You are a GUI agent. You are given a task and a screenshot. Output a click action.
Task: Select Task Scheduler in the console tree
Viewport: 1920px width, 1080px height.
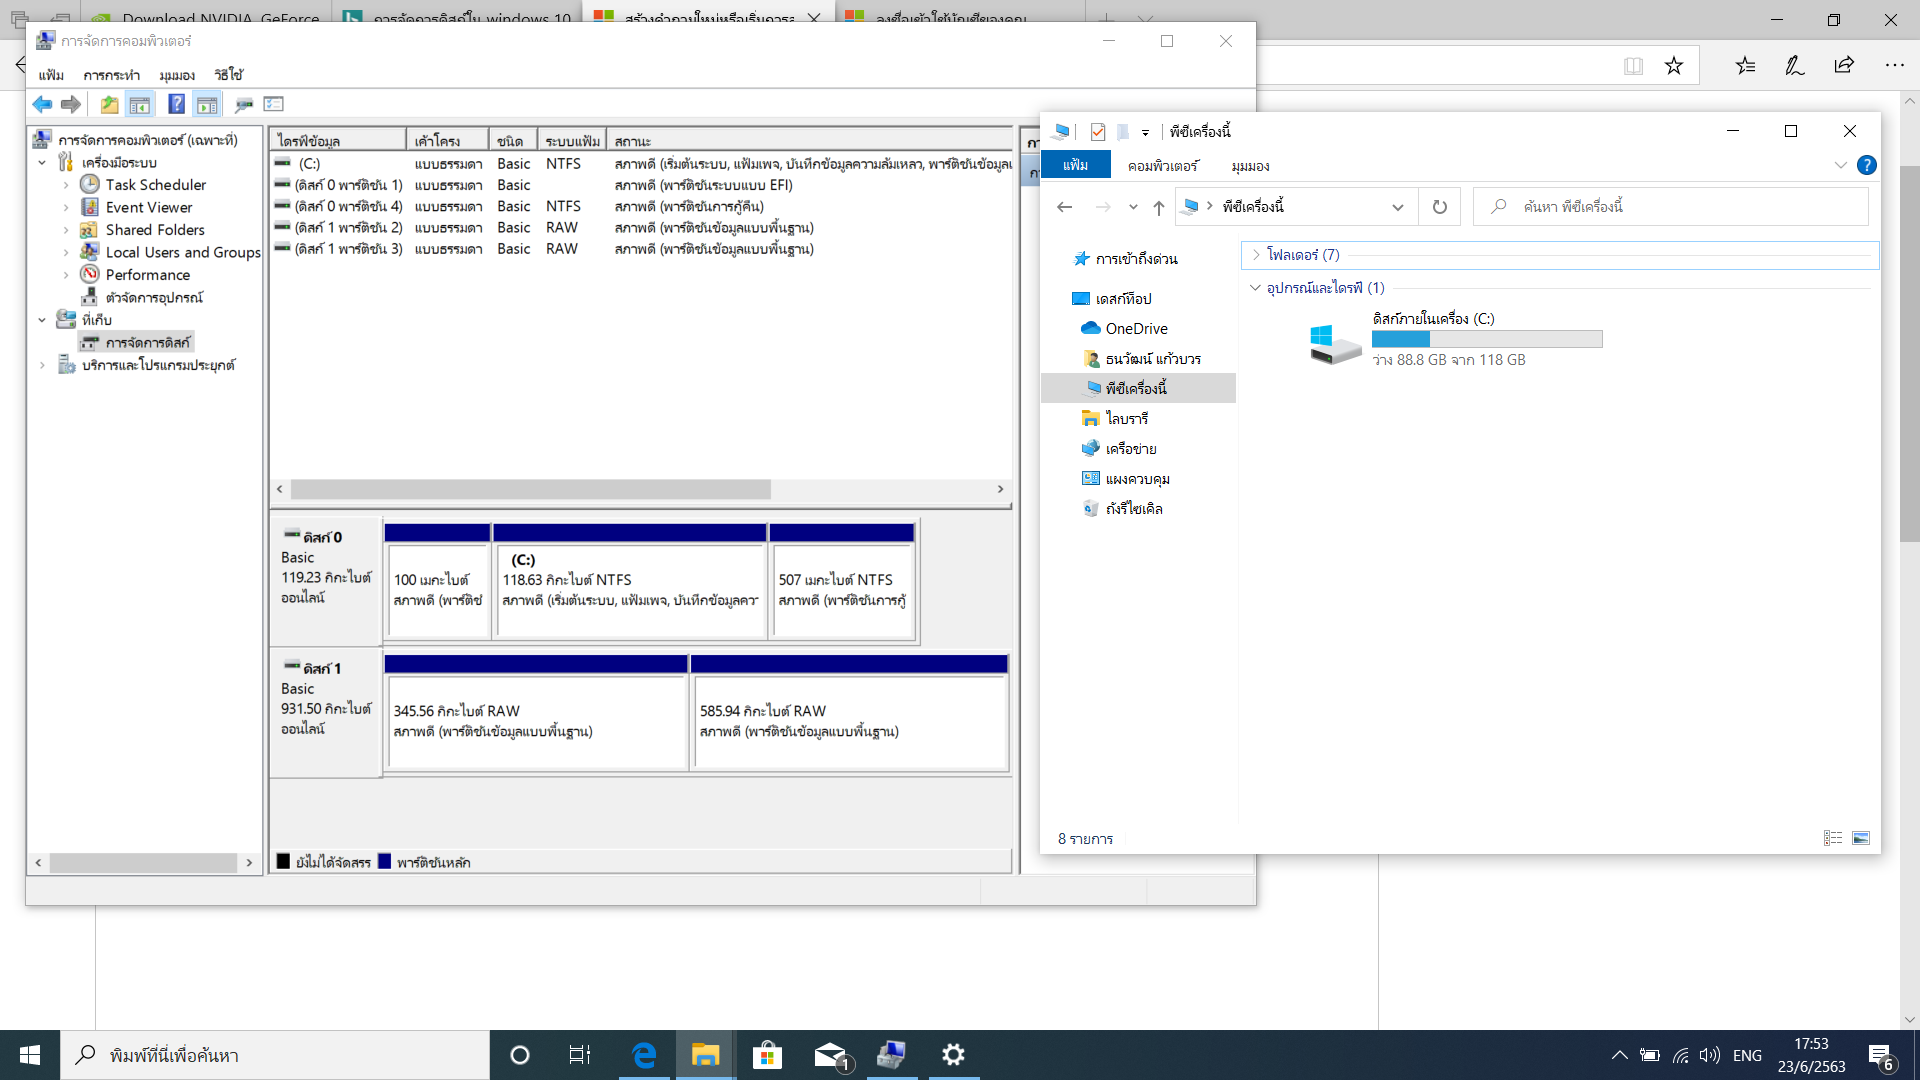tap(155, 185)
